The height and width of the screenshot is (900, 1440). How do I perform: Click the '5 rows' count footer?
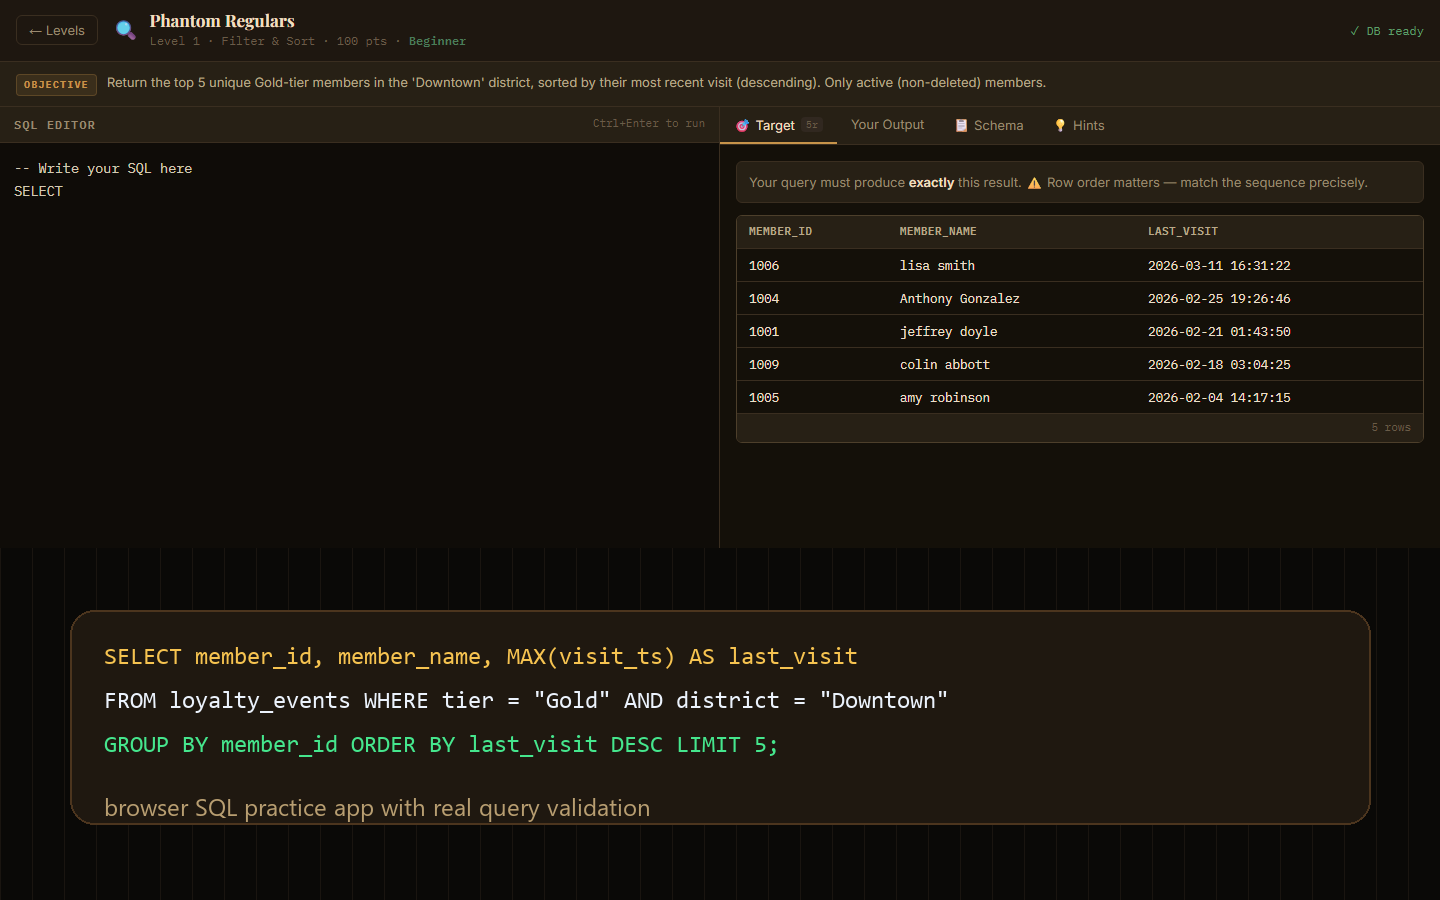[1391, 427]
